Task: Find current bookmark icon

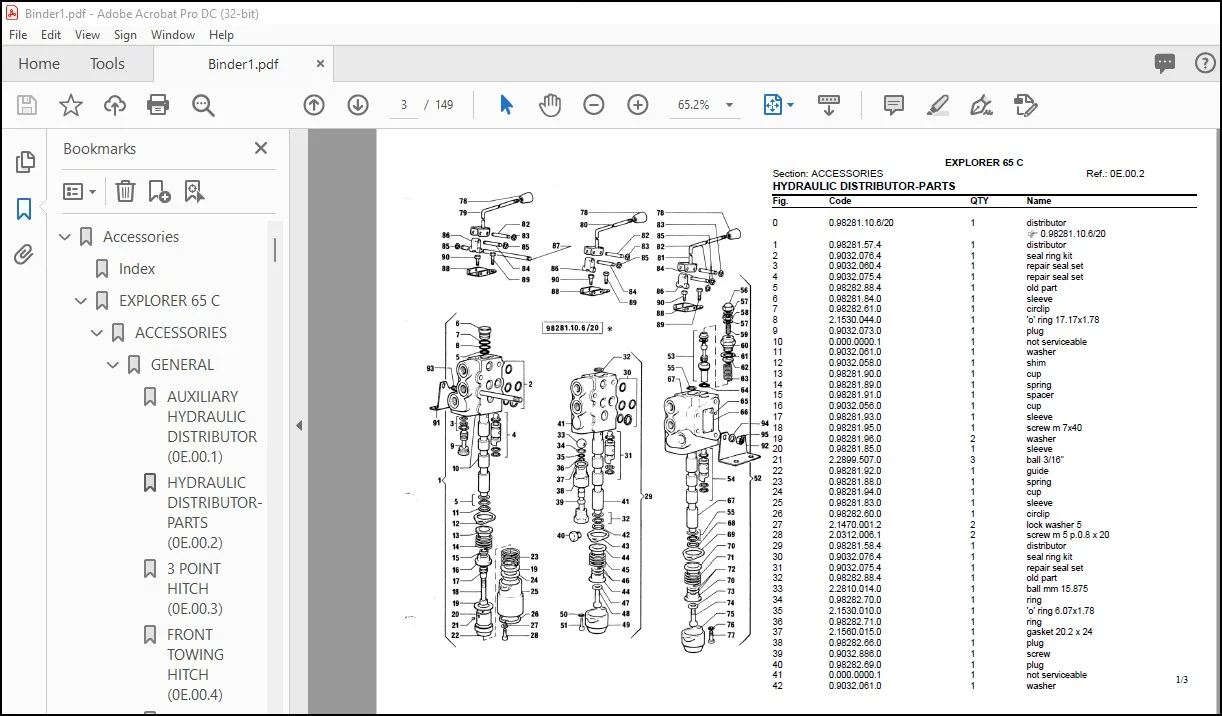Action: point(194,191)
